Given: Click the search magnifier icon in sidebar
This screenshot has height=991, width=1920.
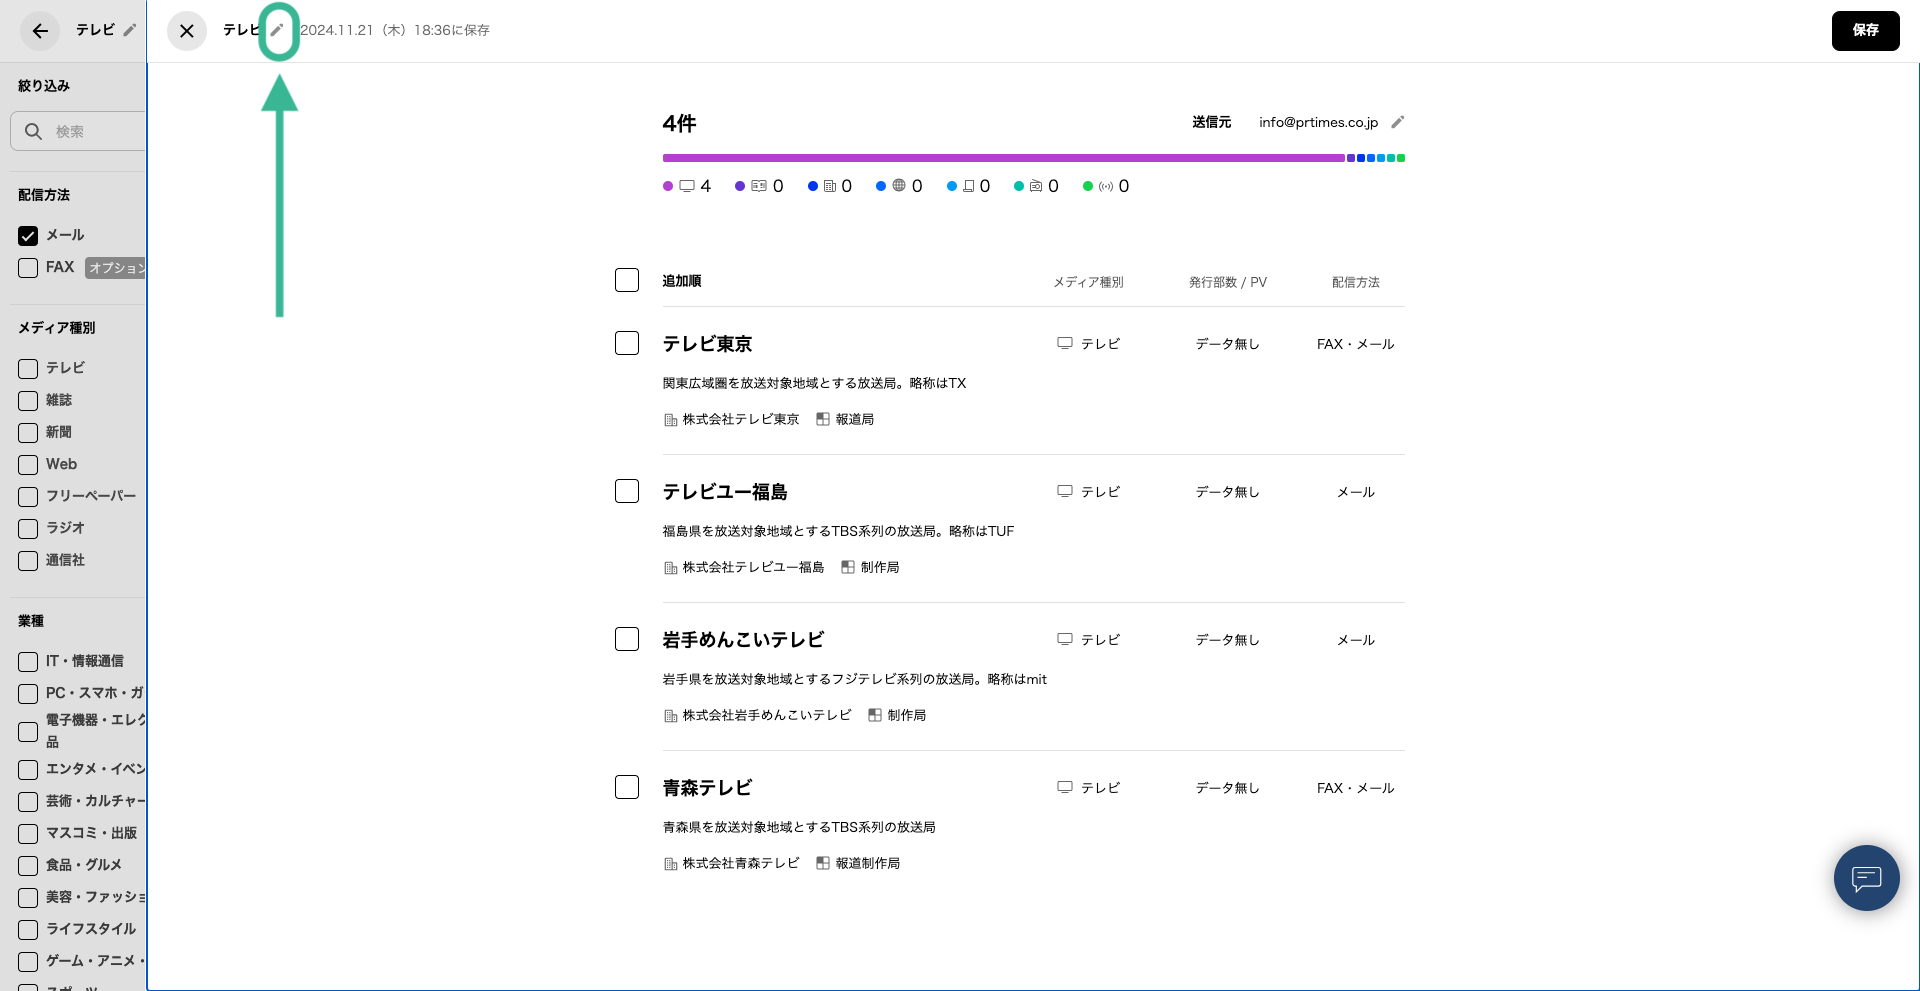Looking at the screenshot, I should pyautogui.click(x=33, y=131).
